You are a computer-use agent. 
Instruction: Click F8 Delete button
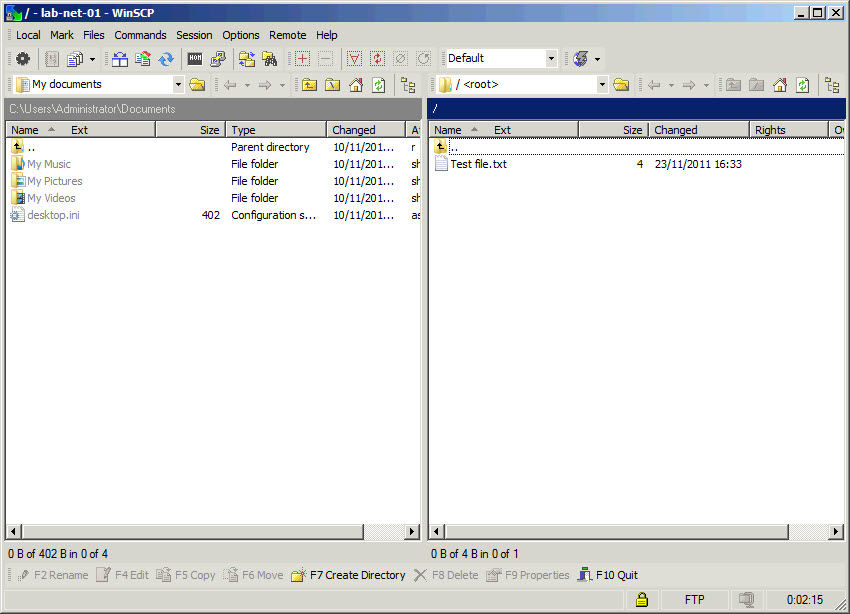pyautogui.click(x=446, y=575)
